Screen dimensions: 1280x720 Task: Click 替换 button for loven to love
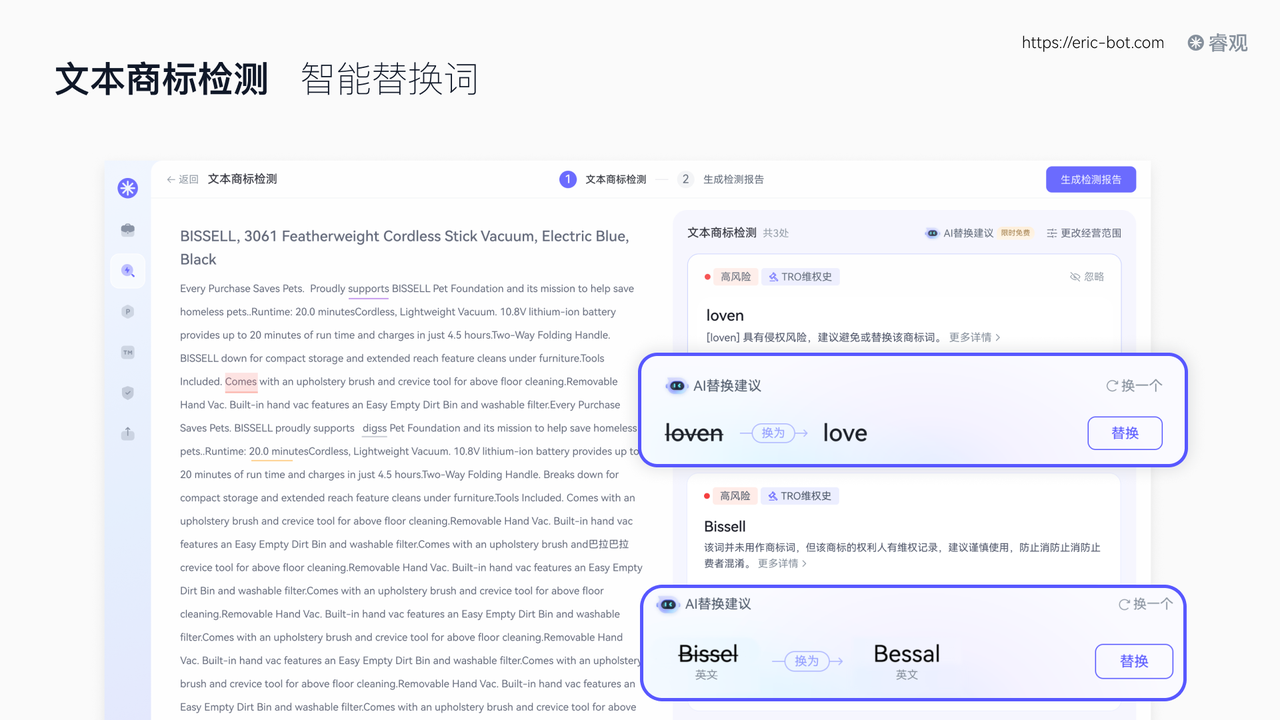pyautogui.click(x=1125, y=433)
